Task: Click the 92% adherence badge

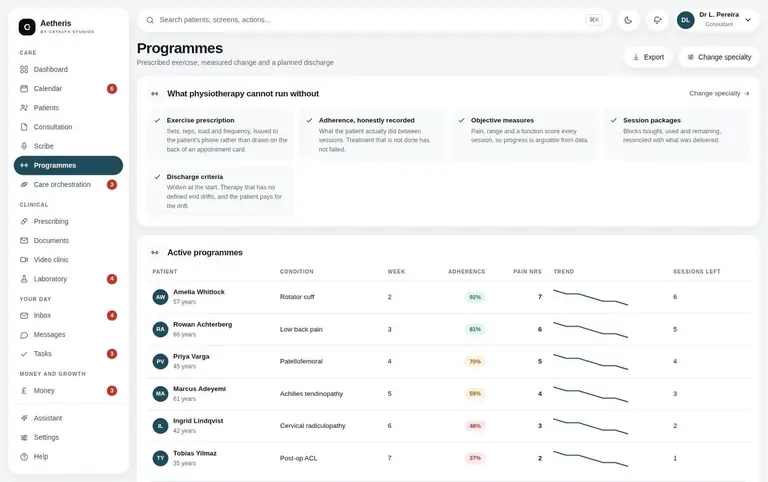Action: pyautogui.click(x=475, y=297)
